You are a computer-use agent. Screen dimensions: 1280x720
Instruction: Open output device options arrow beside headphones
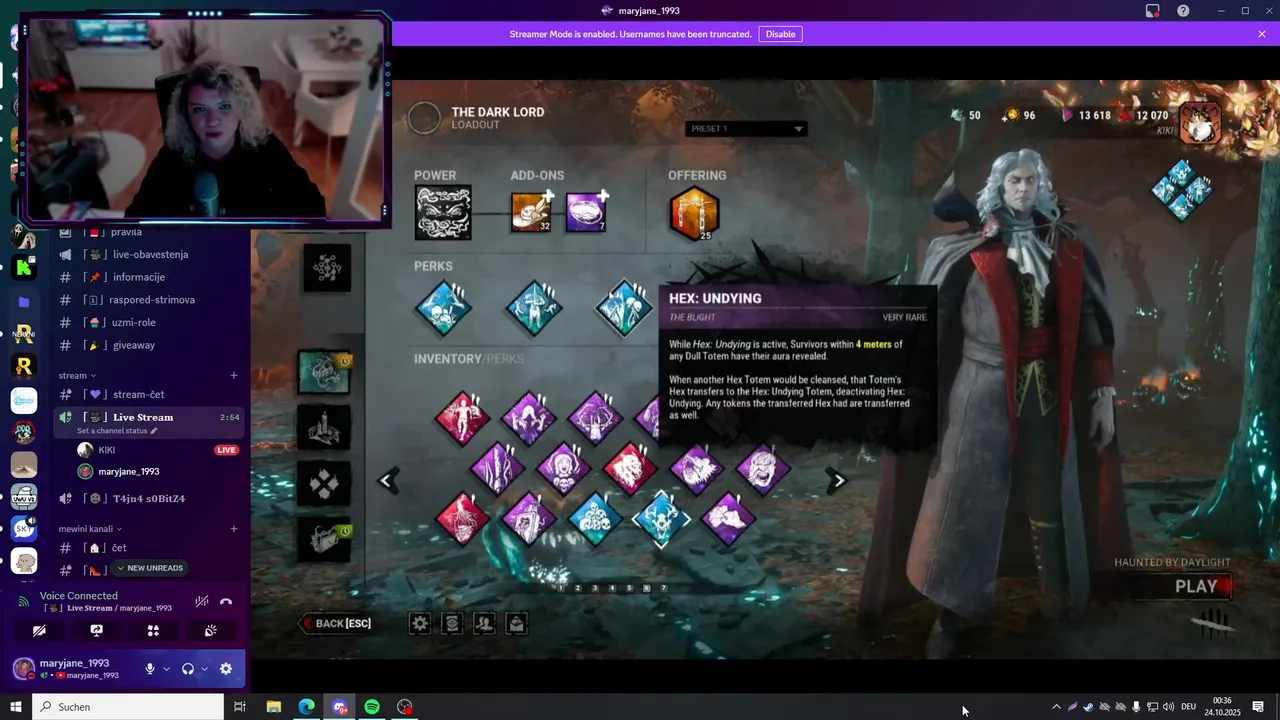tap(204, 669)
